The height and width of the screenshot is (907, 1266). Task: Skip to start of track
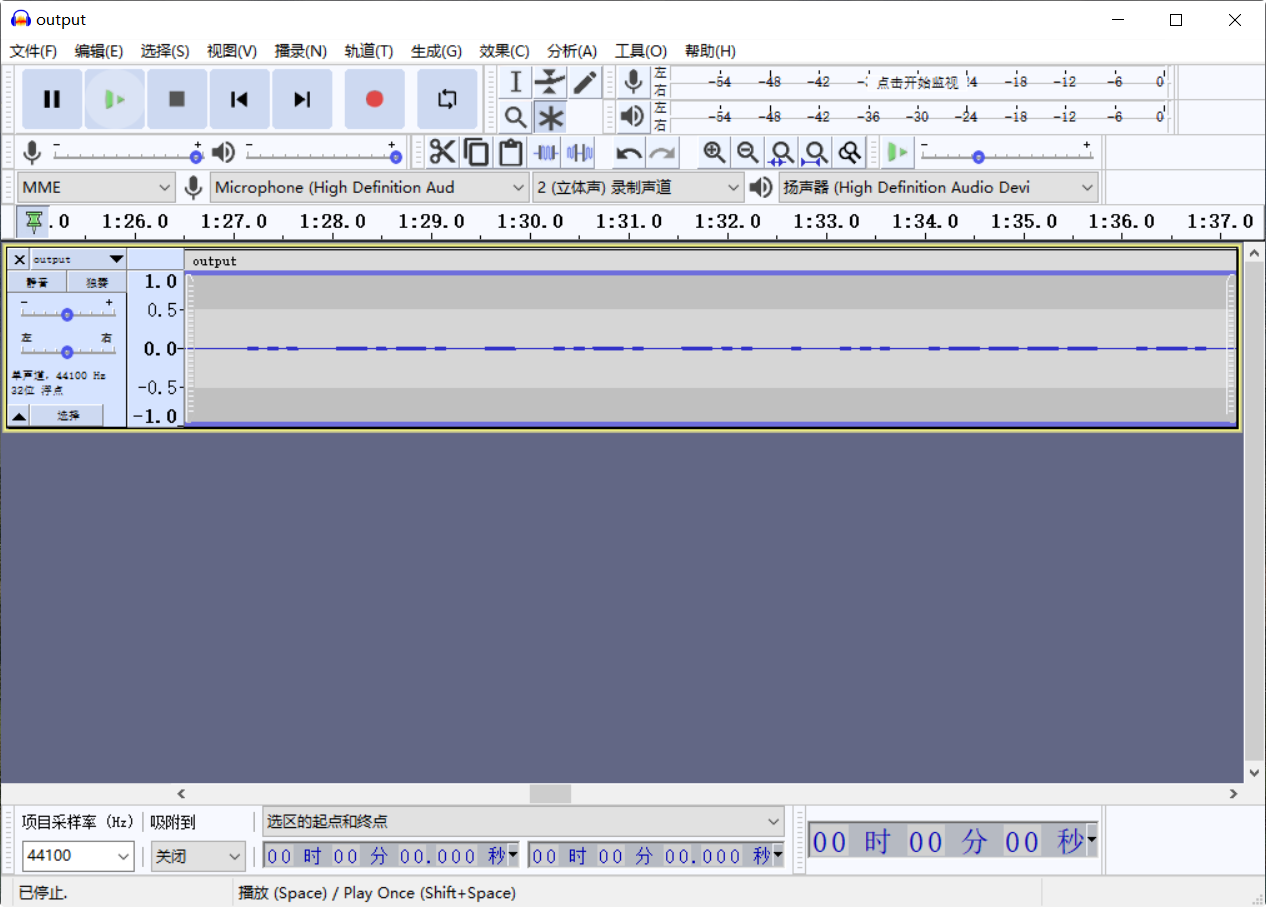pyautogui.click(x=239, y=99)
